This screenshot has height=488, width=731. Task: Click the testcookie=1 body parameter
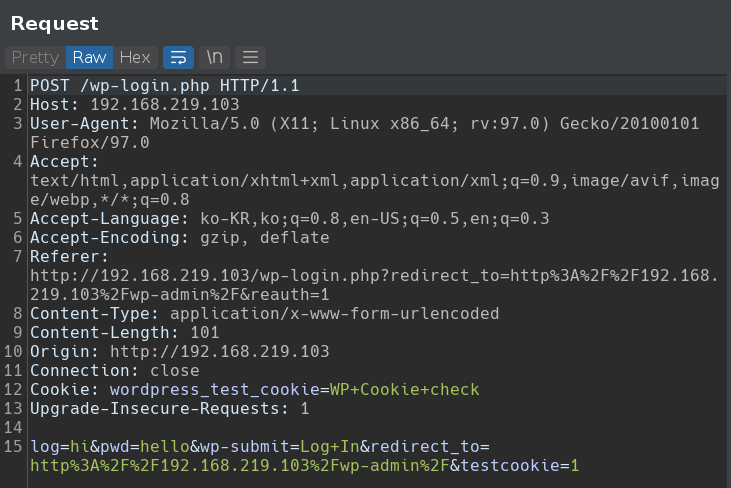pos(520,466)
